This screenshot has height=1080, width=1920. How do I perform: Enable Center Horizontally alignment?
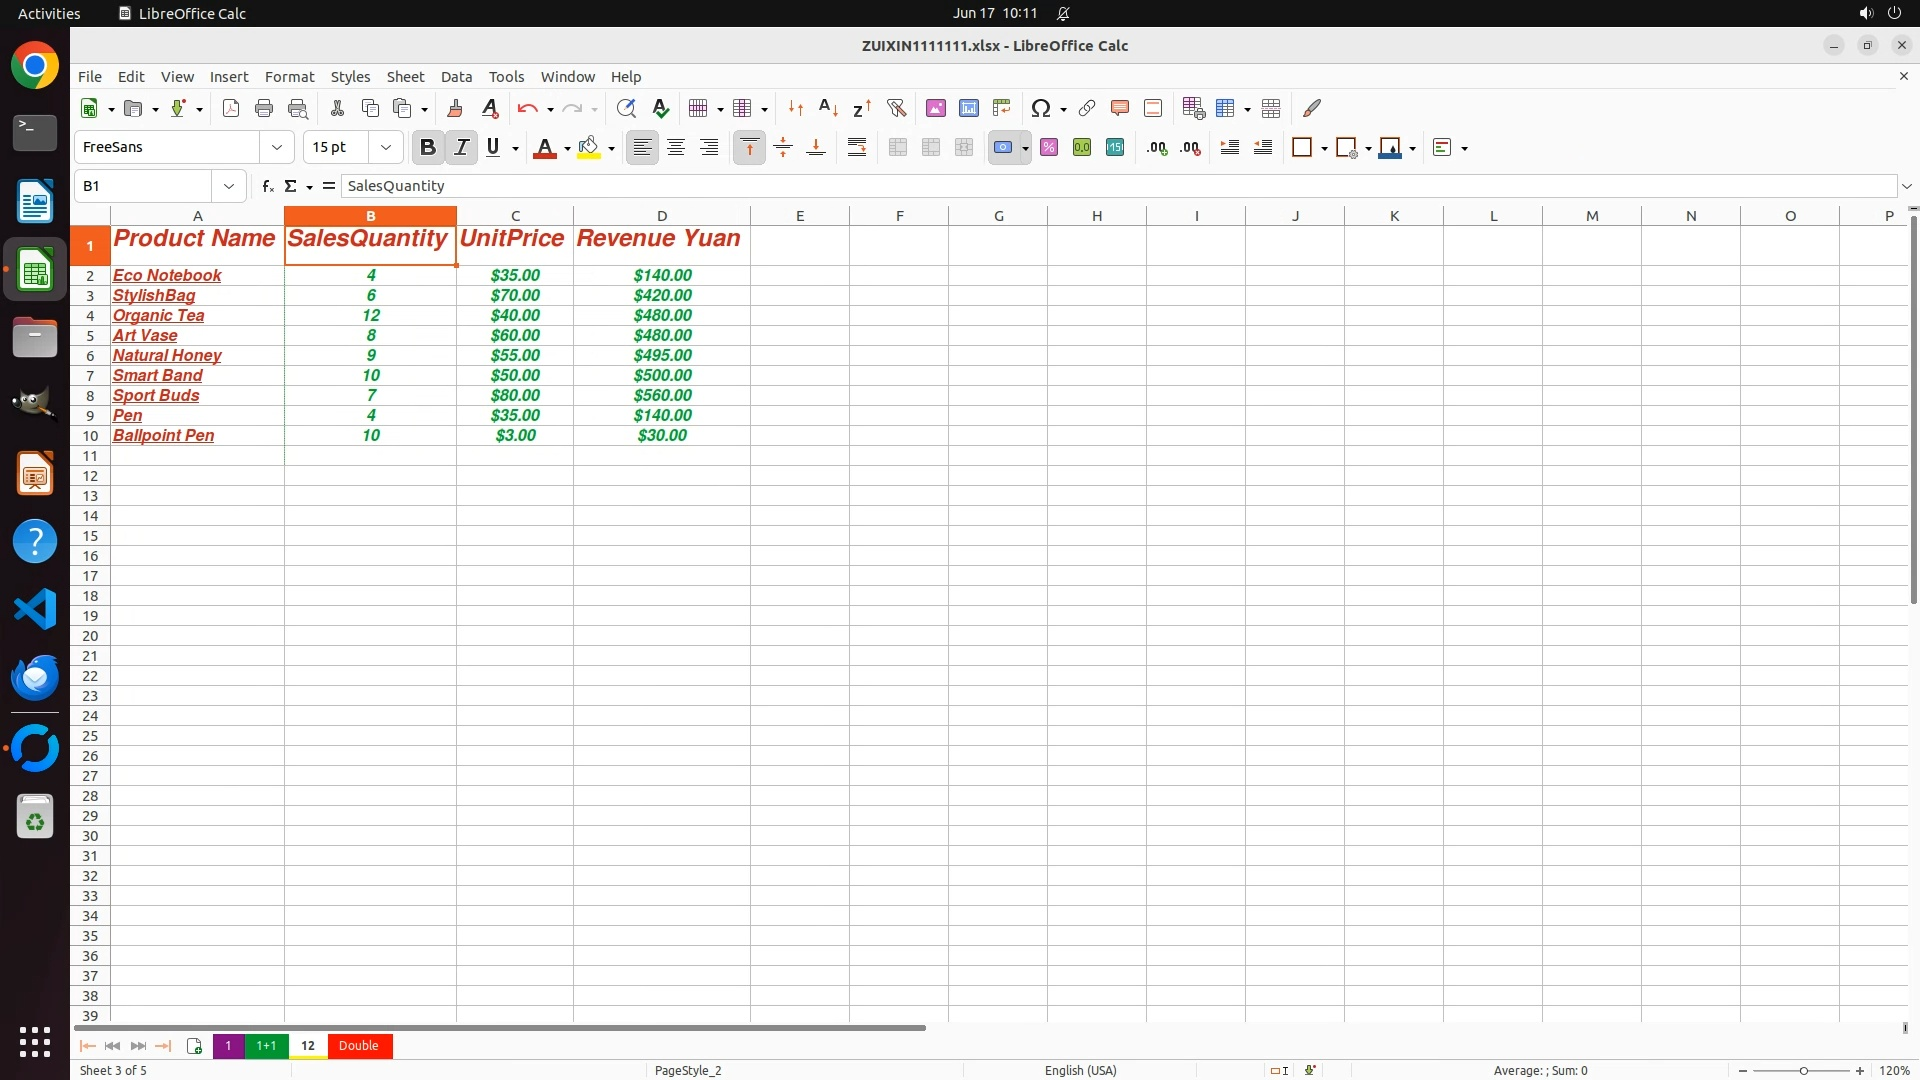[676, 147]
